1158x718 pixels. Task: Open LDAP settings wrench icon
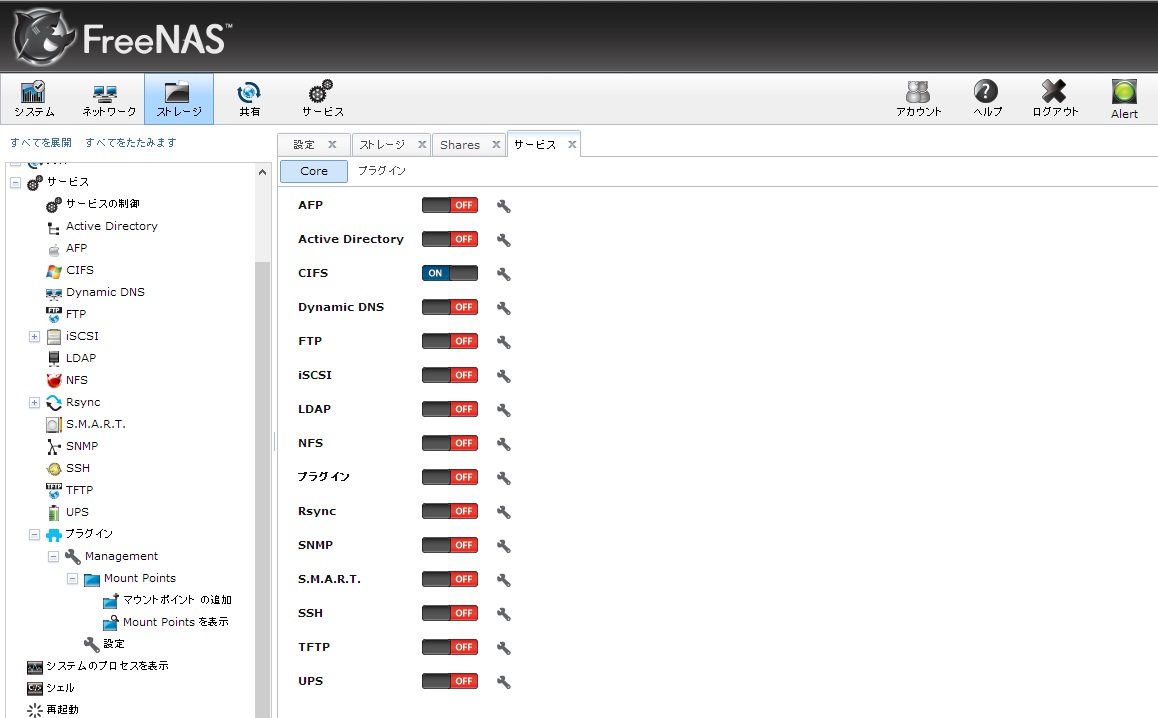tap(504, 410)
